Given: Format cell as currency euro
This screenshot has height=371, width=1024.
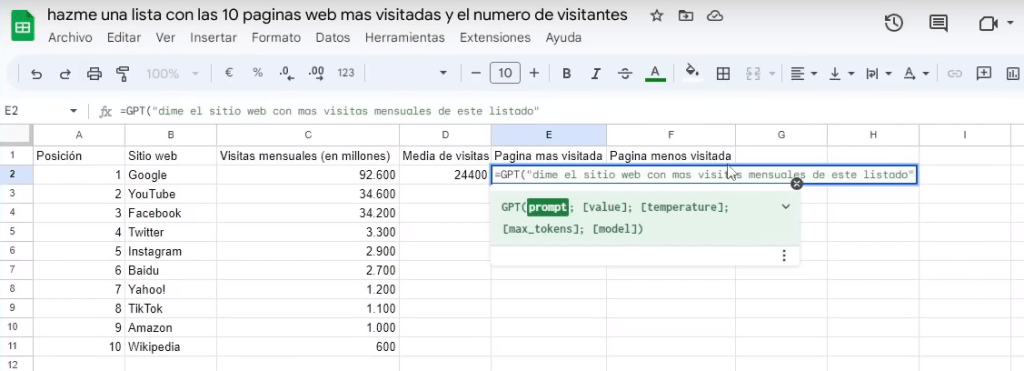Looking at the screenshot, I should tap(229, 73).
